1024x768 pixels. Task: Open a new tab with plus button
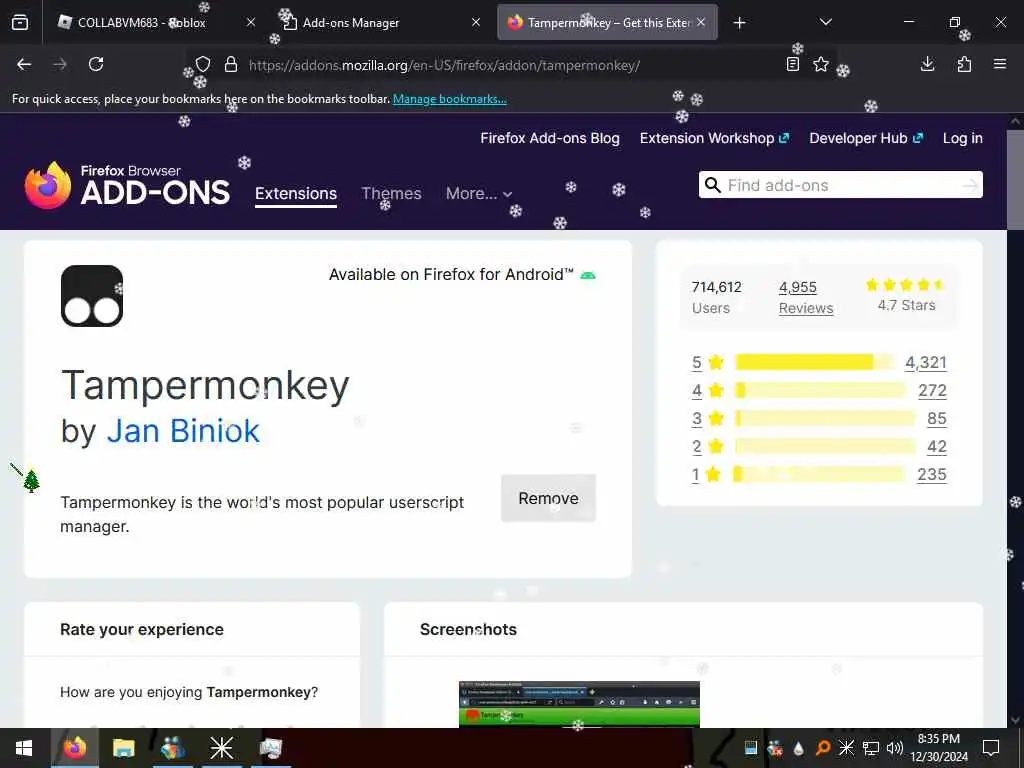click(x=739, y=23)
